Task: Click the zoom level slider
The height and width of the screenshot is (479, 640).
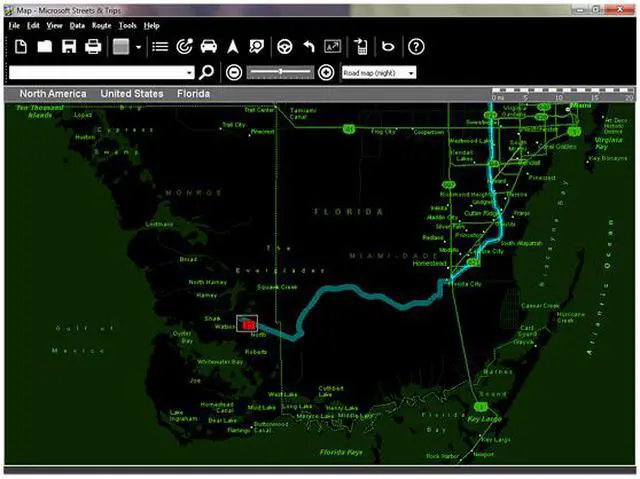Action: (280, 72)
